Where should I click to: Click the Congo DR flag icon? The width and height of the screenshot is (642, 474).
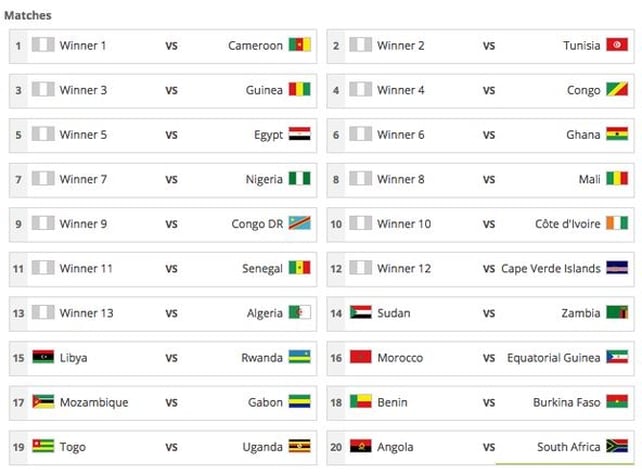(x=300, y=223)
